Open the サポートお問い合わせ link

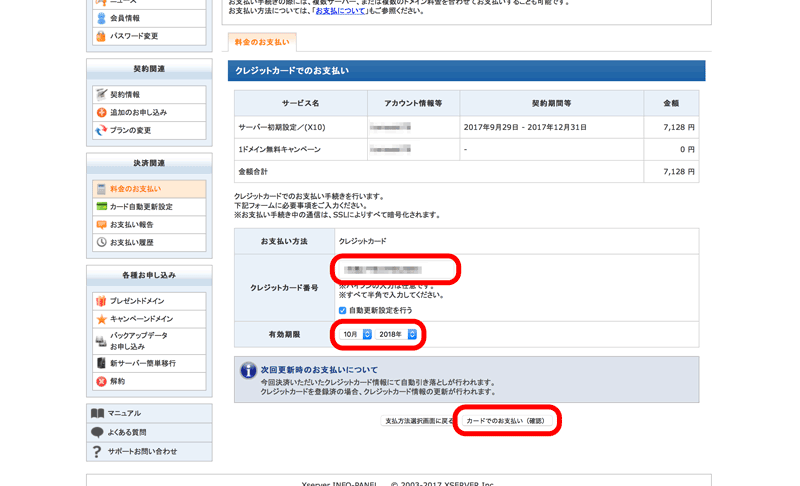[x=149, y=451]
